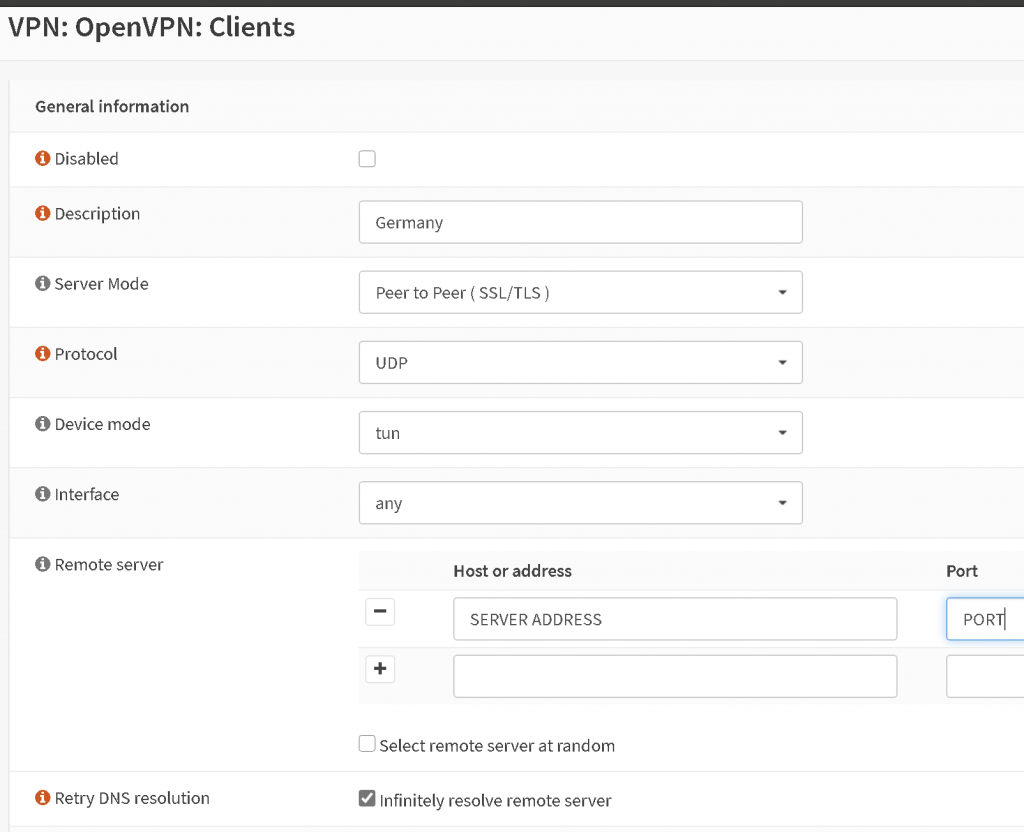Image resolution: width=1024 pixels, height=832 pixels.
Task: Remove the SERVER ADDRESS remote server row
Action: 380,611
